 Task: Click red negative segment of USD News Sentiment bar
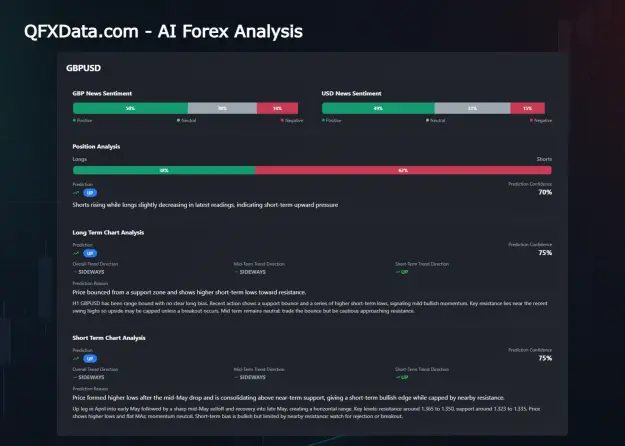point(528,108)
